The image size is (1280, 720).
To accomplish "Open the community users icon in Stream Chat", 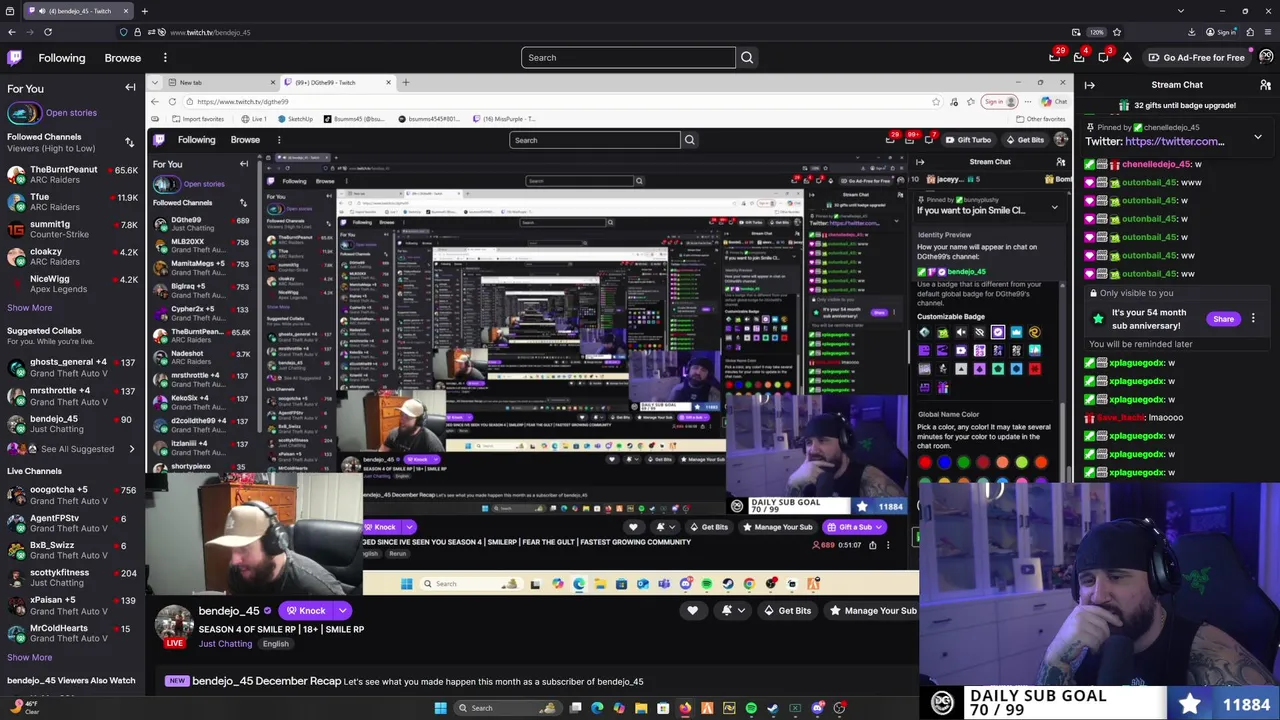I will [1265, 85].
